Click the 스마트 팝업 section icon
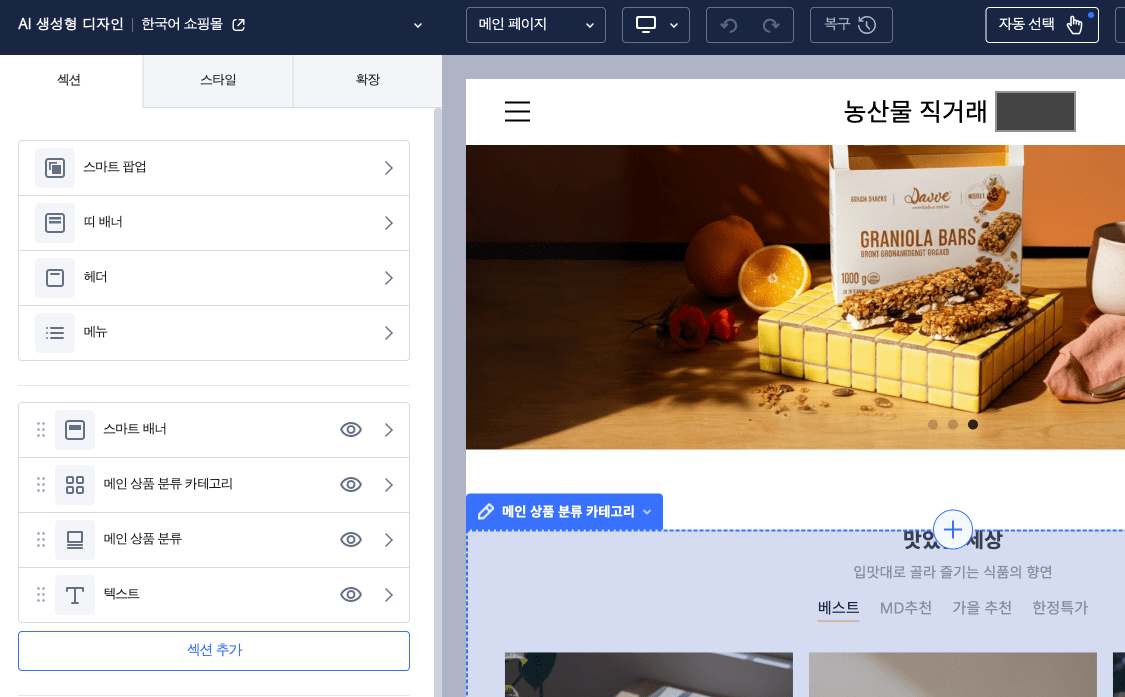This screenshot has width=1125, height=697. coord(55,168)
